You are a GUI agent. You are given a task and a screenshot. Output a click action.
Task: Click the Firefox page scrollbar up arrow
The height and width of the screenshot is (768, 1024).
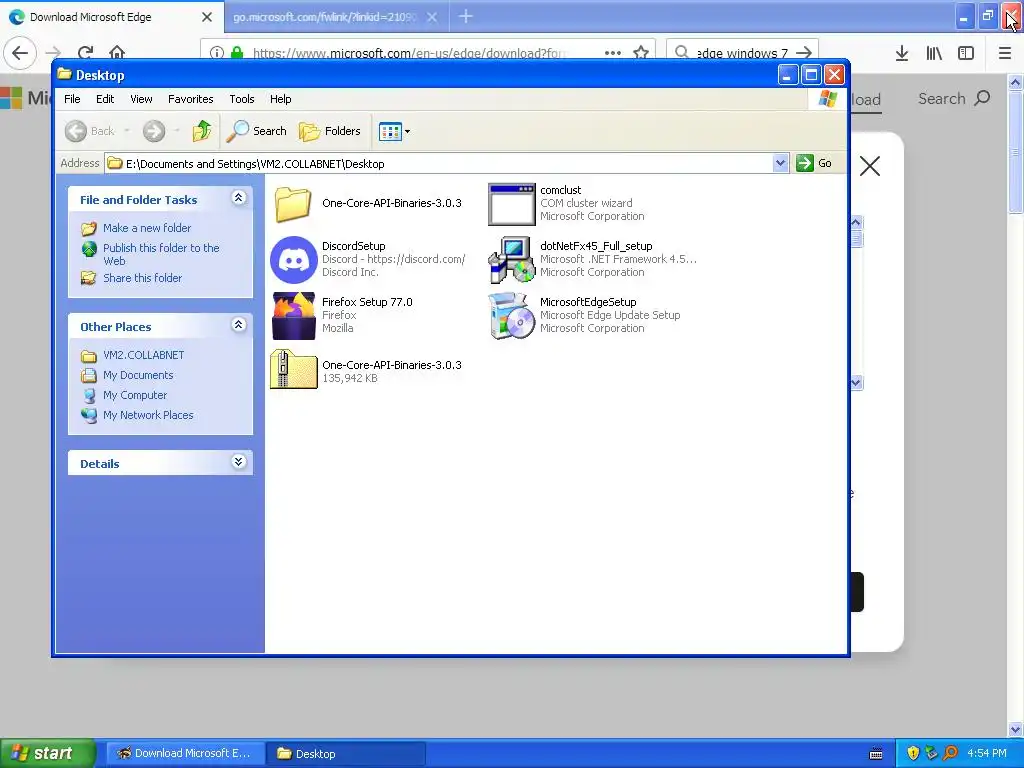[1016, 82]
